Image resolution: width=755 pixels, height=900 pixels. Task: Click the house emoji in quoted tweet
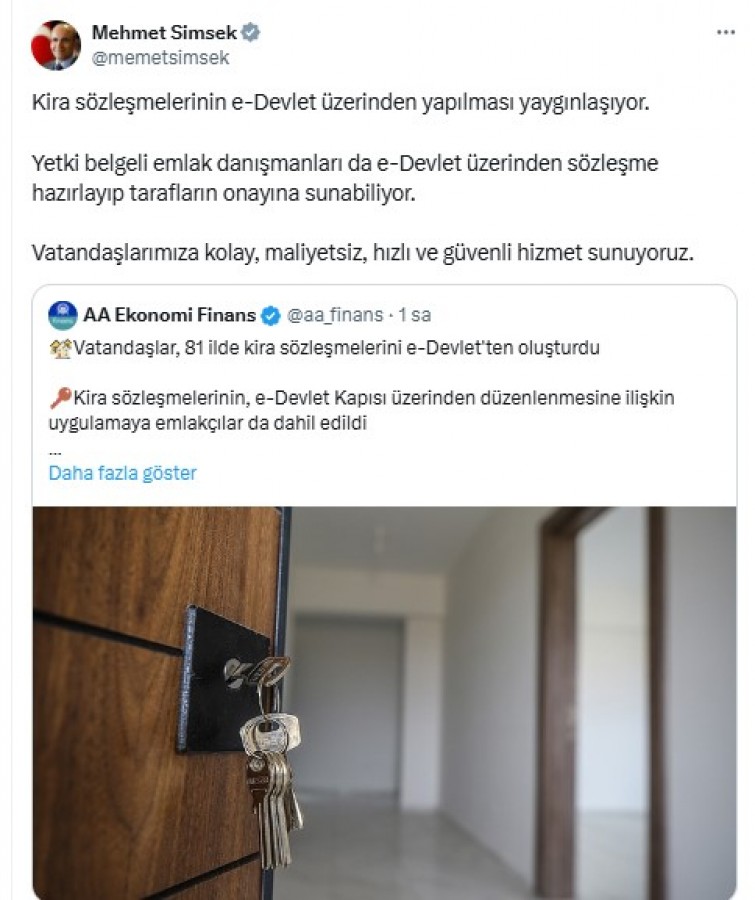60,348
